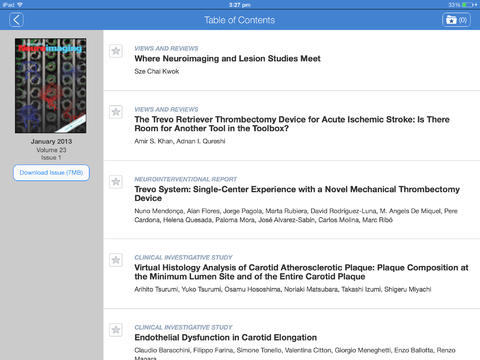Open Where Neuroimaging and Lesion Studies Meet

pos(227,59)
